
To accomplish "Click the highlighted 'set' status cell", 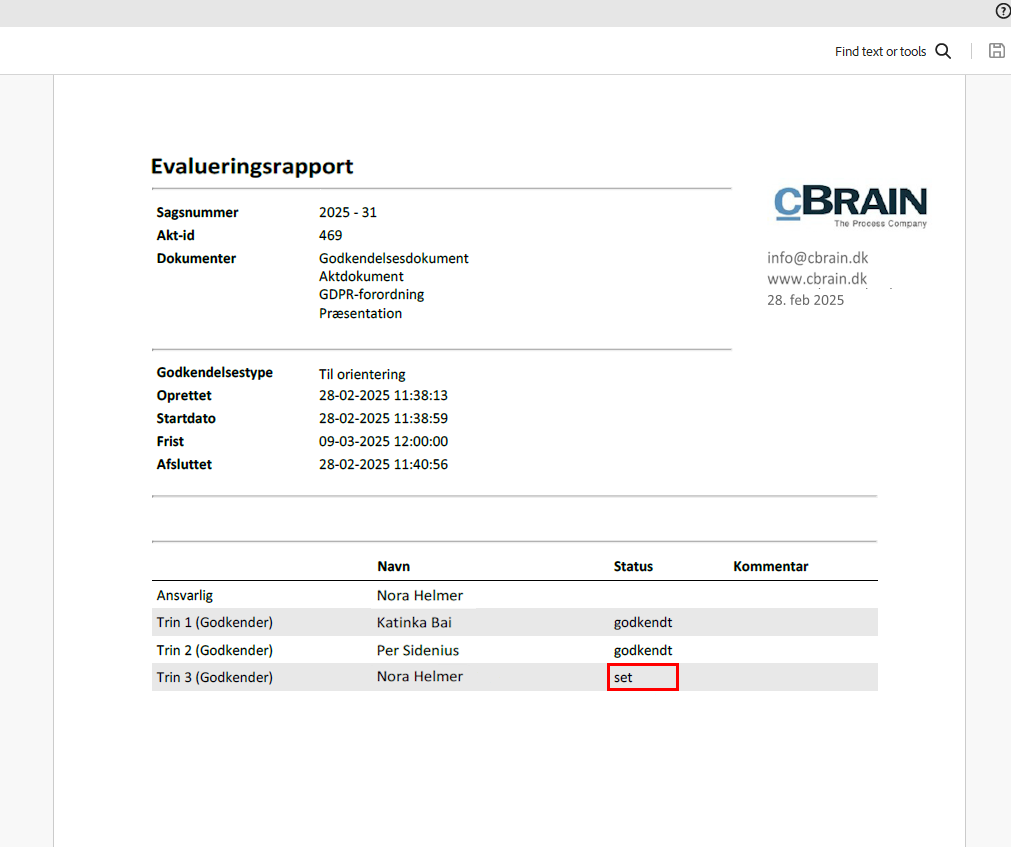I will 642,677.
